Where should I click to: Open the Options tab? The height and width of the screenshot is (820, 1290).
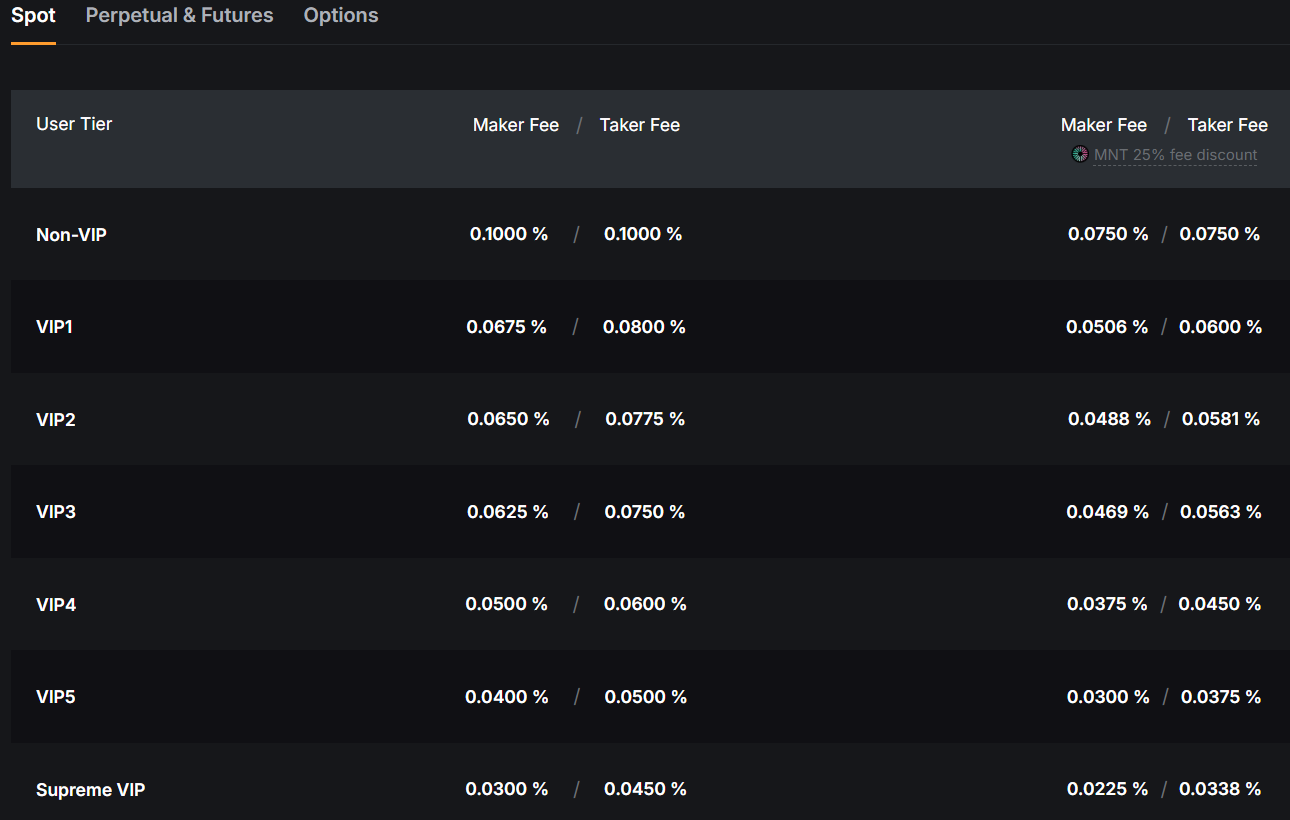coord(341,15)
